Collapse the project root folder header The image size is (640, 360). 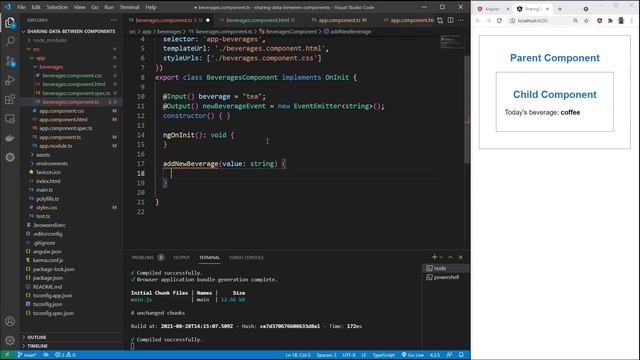pyautogui.click(x=71, y=31)
